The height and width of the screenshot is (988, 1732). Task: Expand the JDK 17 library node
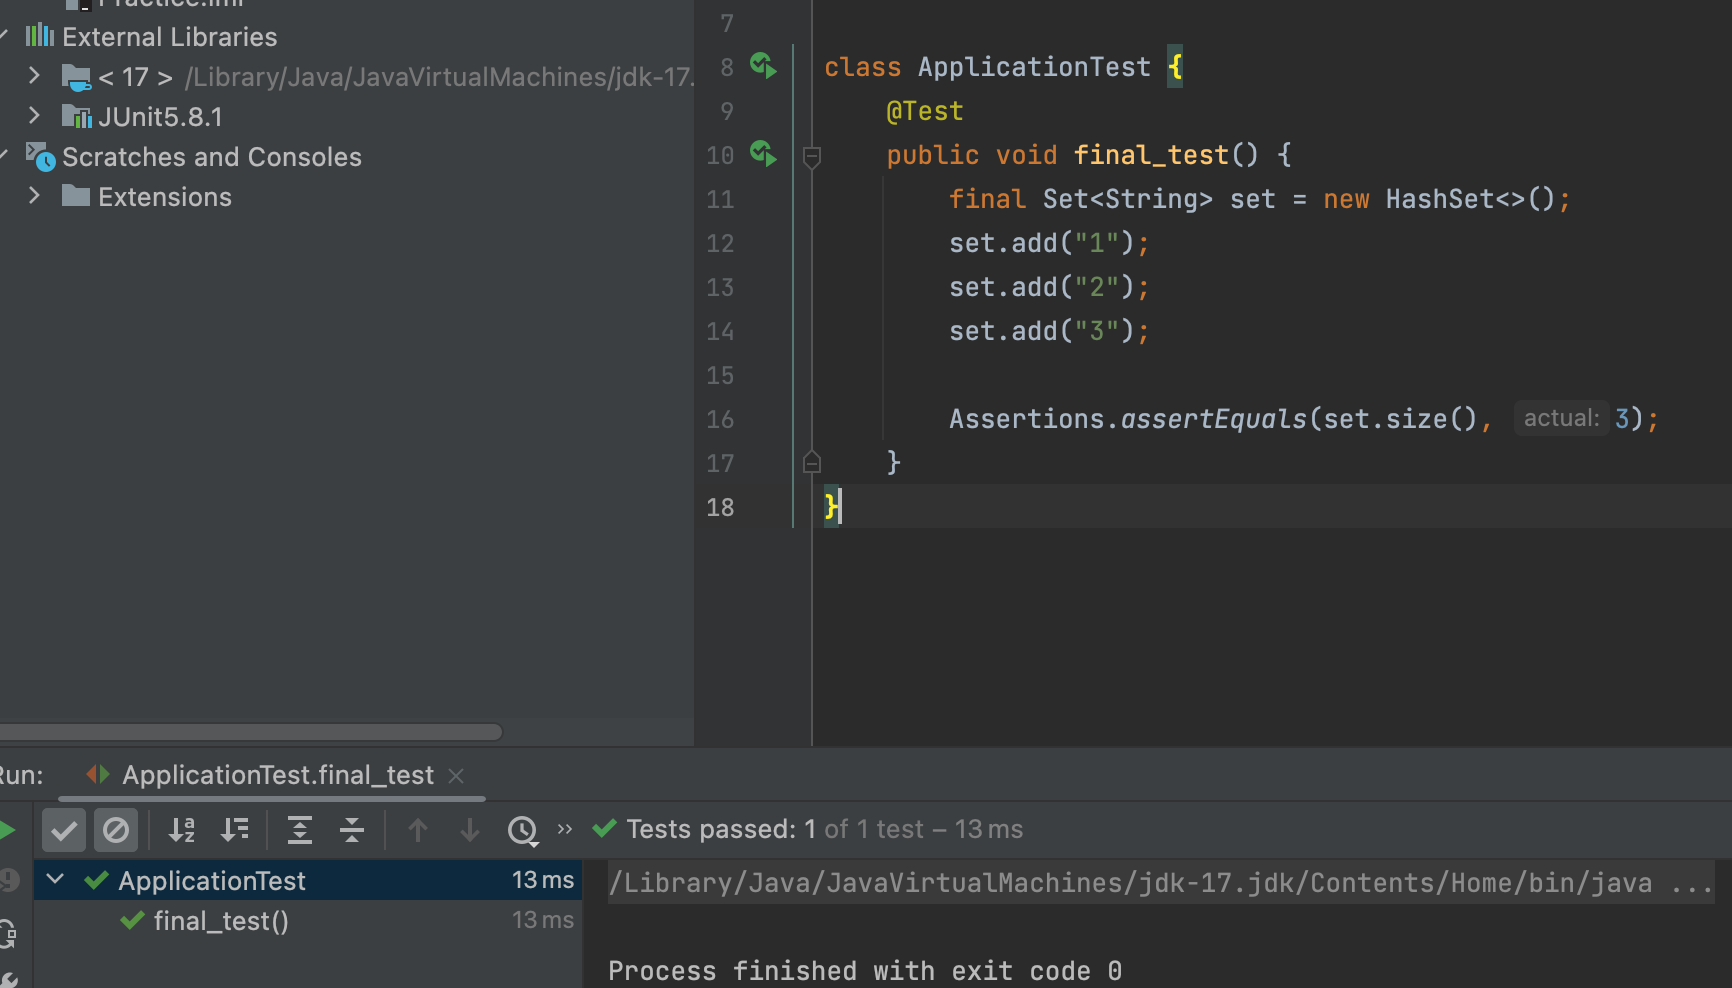34,76
